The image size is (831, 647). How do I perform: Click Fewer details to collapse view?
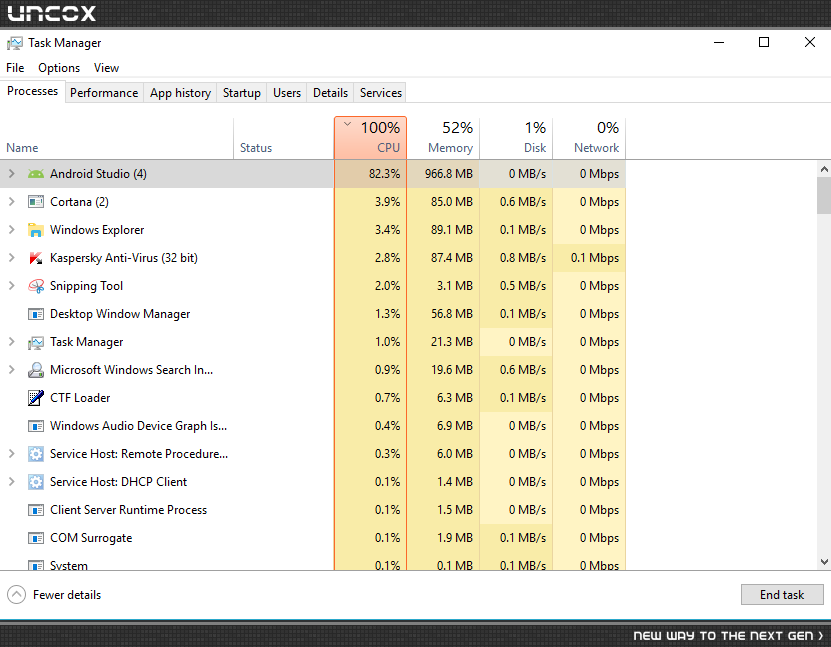[x=54, y=595]
